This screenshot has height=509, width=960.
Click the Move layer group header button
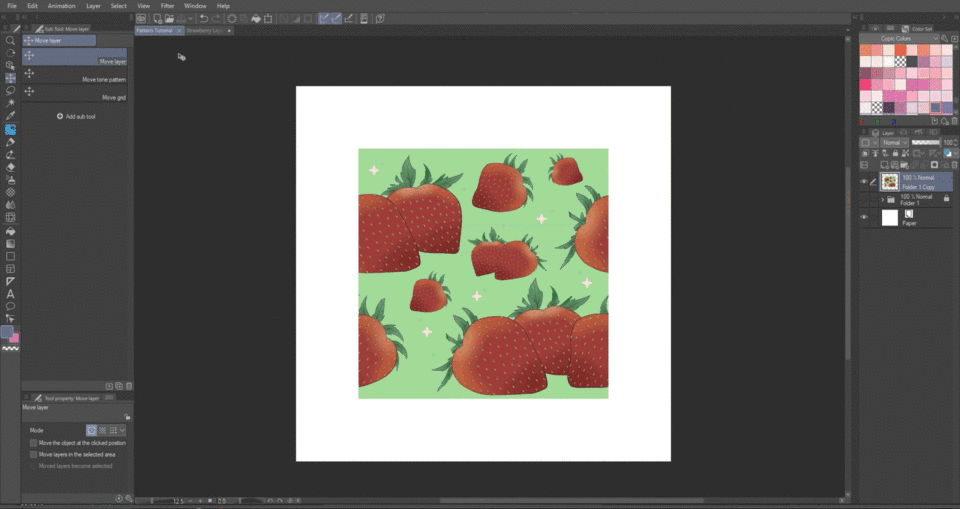[x=59, y=40]
